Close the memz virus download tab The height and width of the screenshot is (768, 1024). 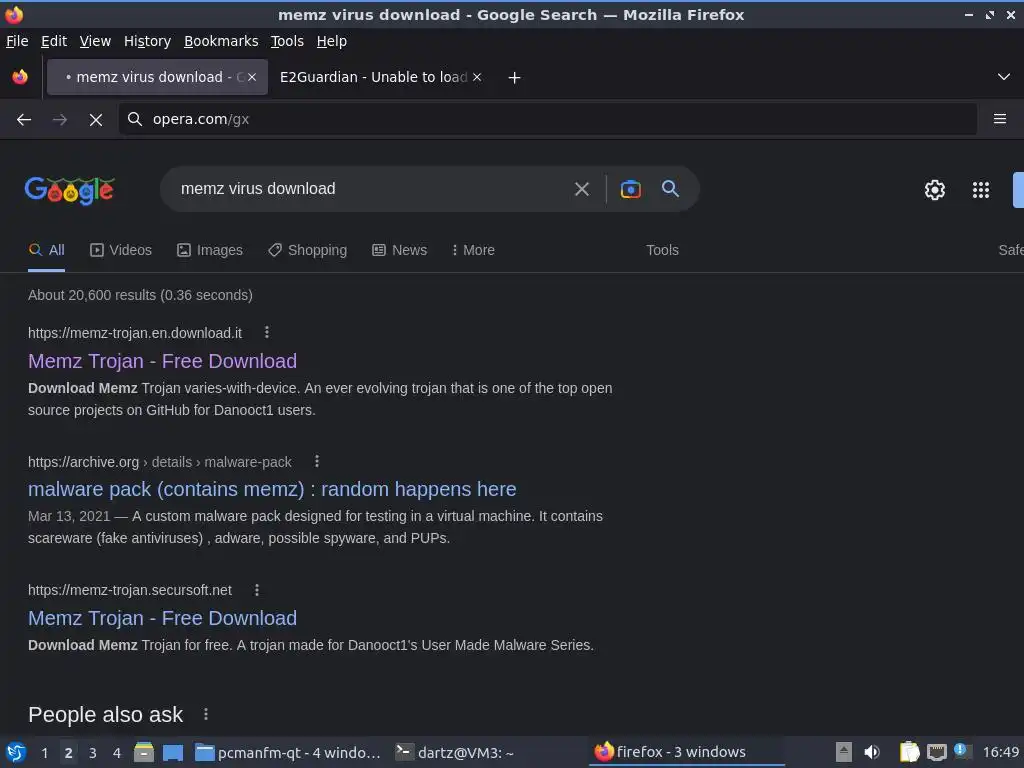point(252,77)
